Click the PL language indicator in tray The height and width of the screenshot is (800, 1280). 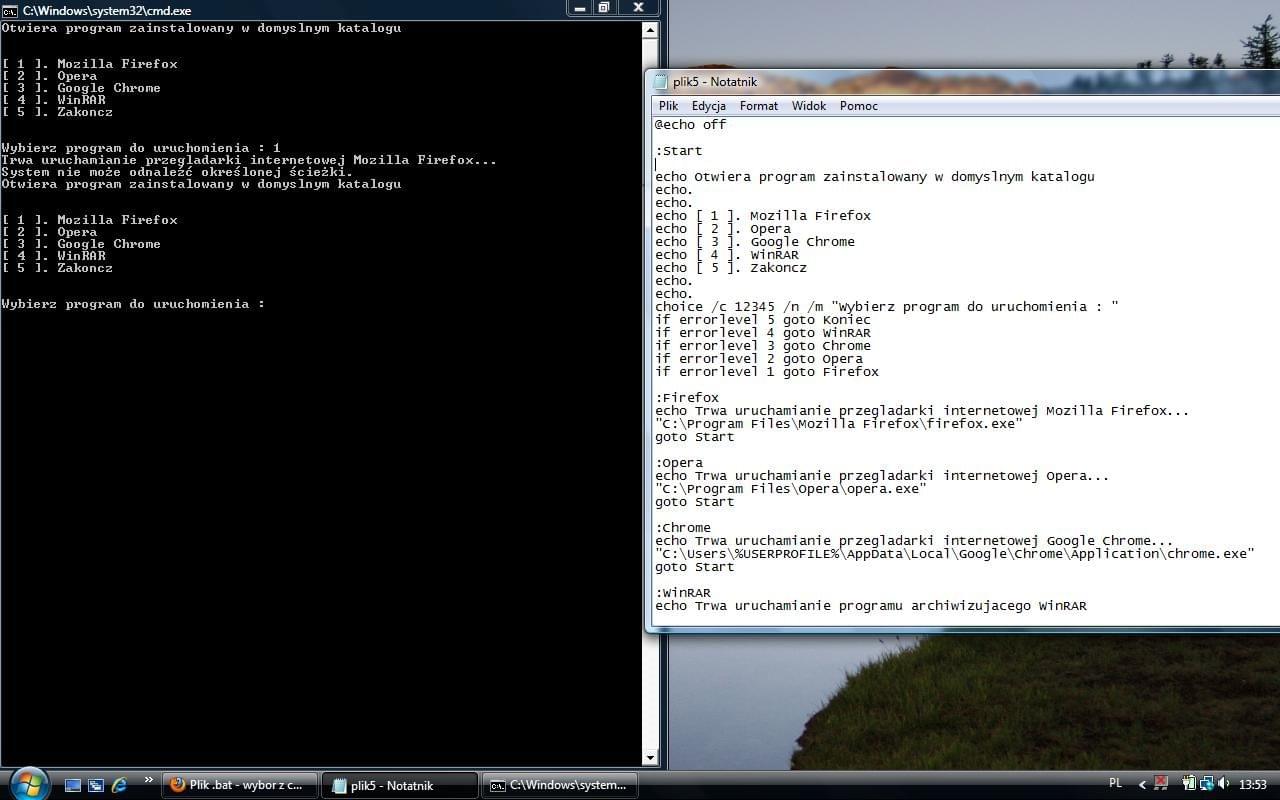(x=1116, y=784)
